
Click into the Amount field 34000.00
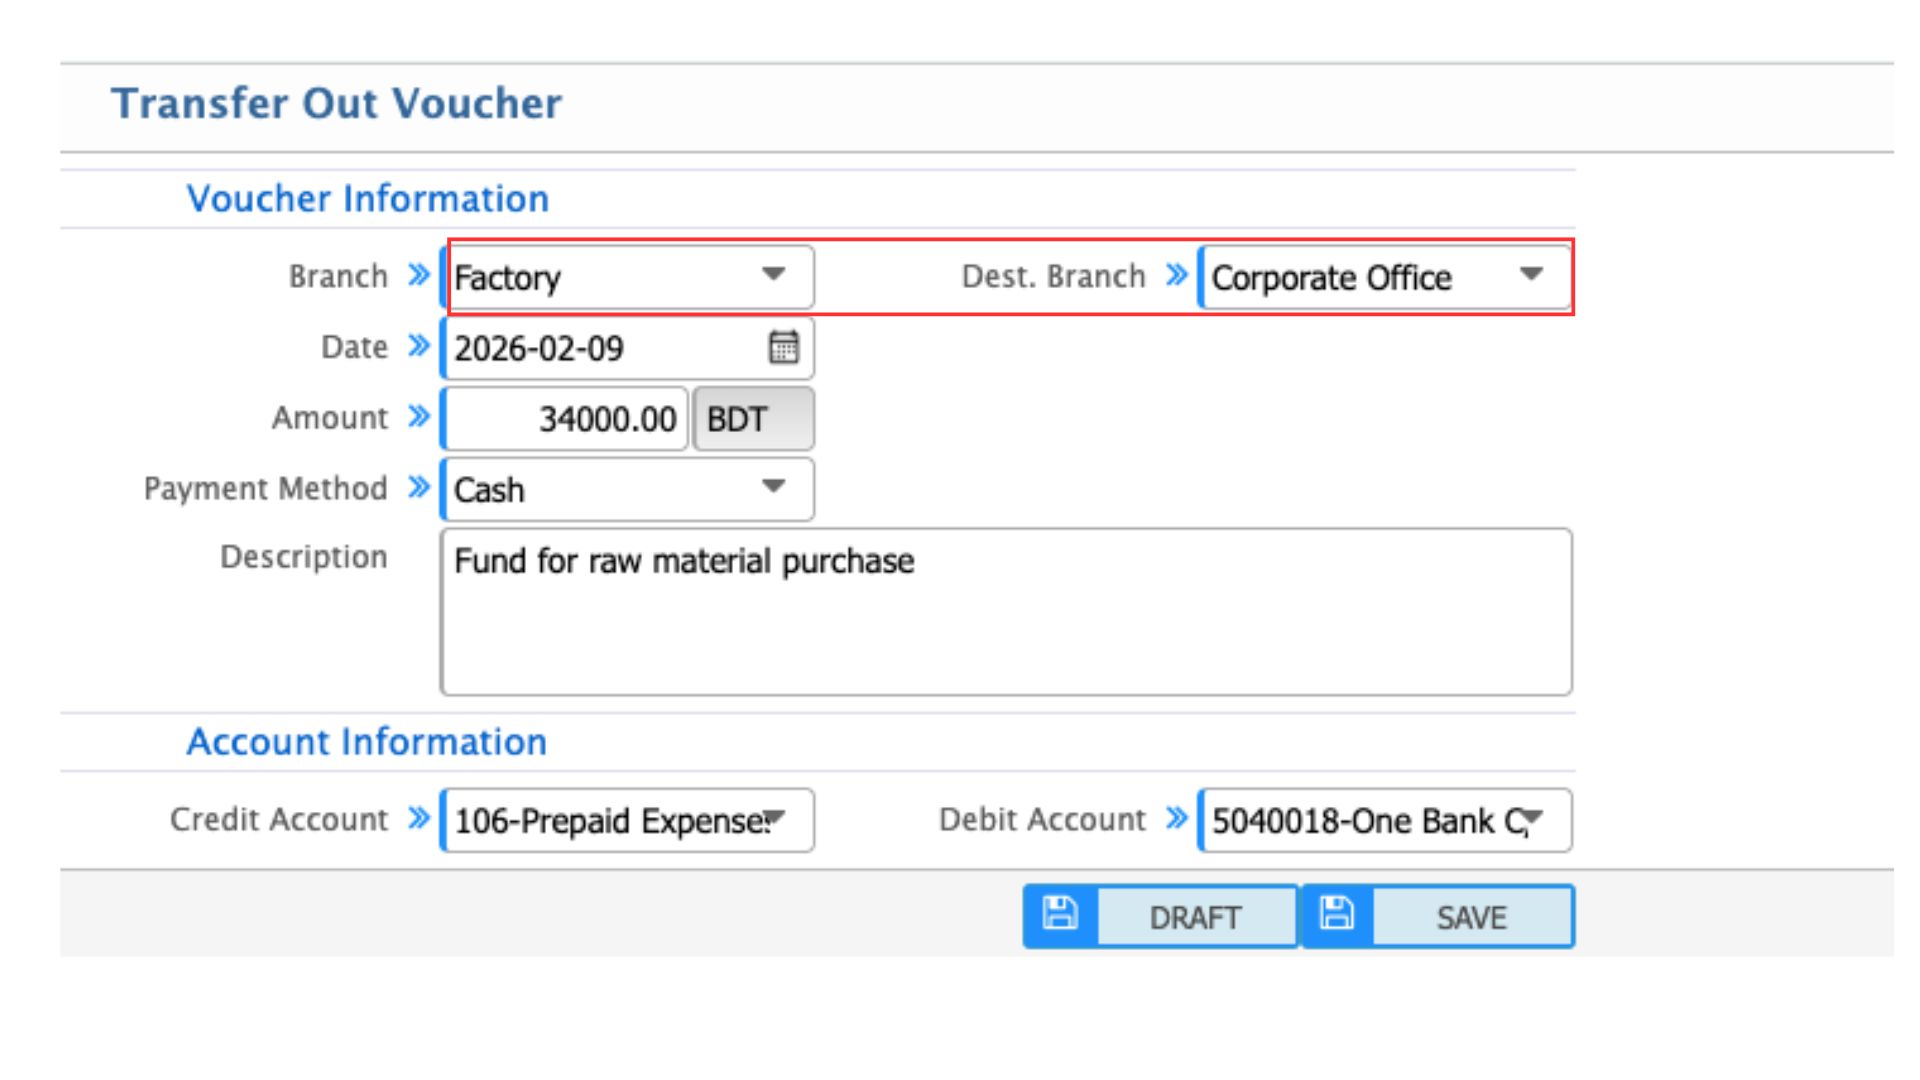pyautogui.click(x=566, y=419)
